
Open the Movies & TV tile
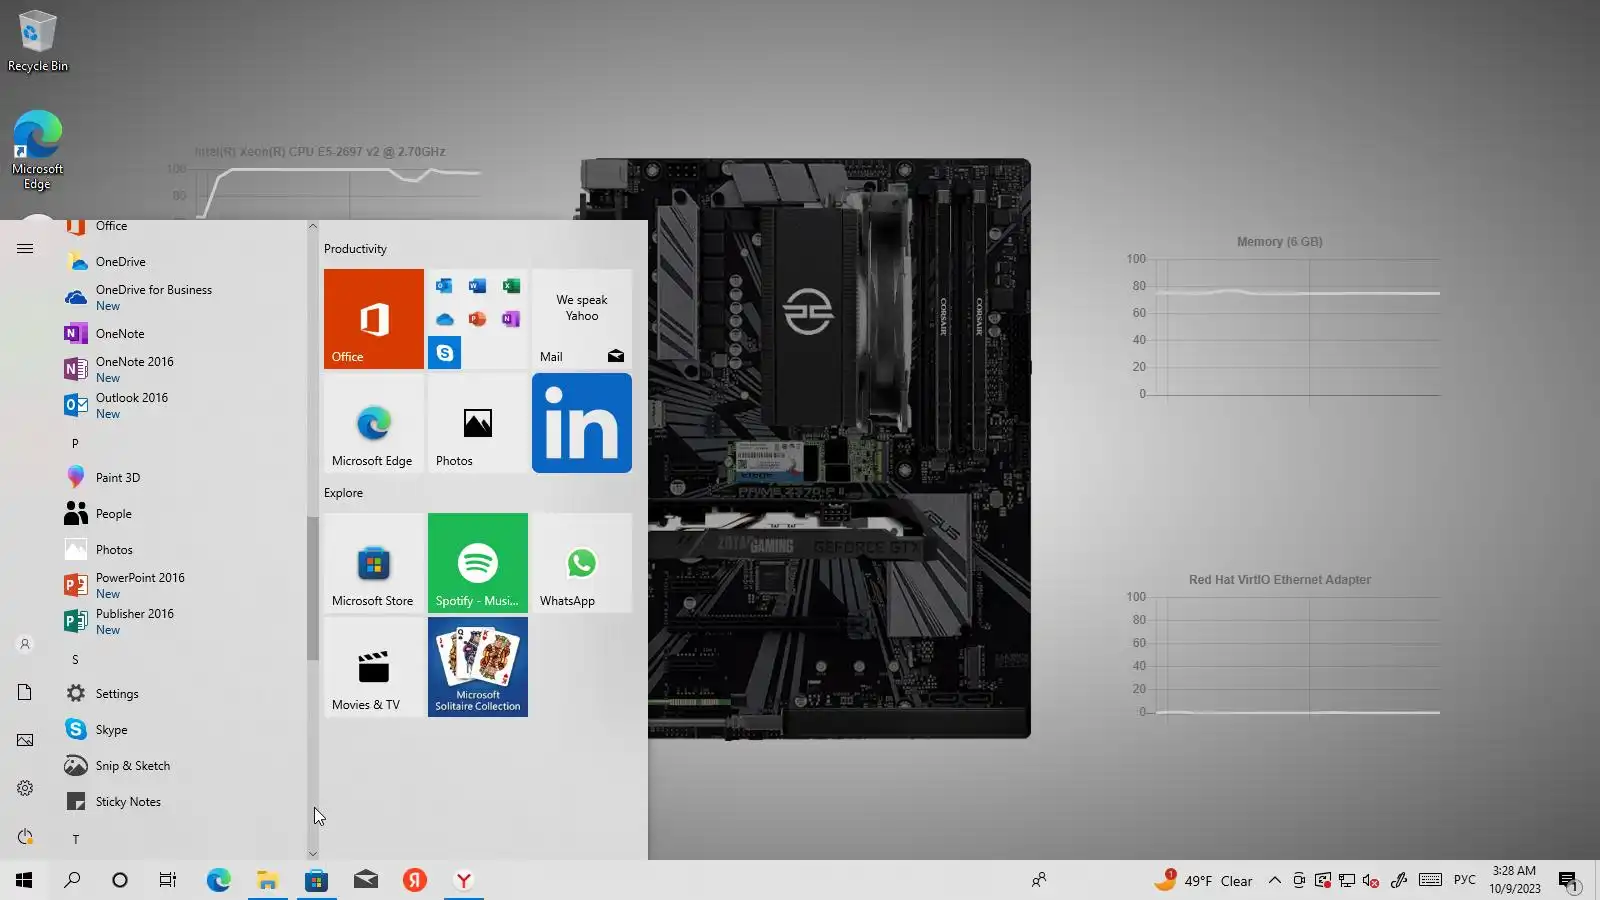[x=374, y=667]
